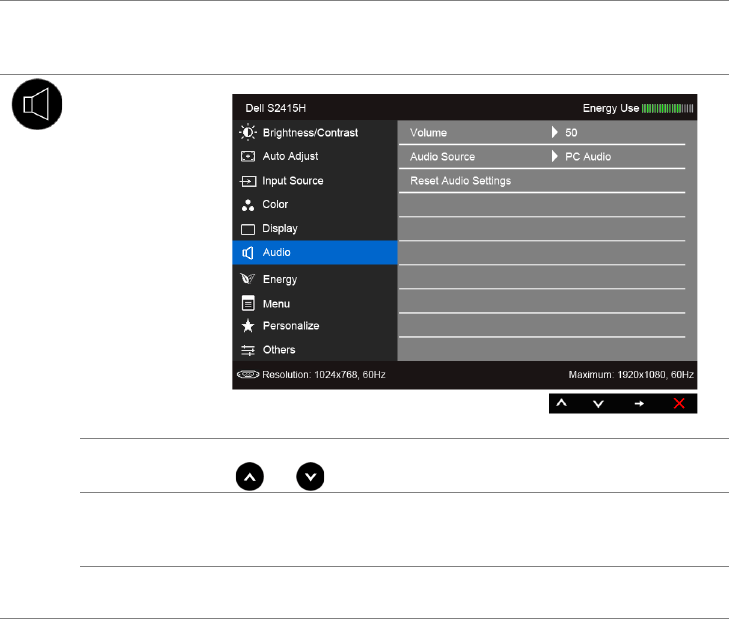Click the round black up-arrow button
Screen dimensions: 729x619
[250, 477]
